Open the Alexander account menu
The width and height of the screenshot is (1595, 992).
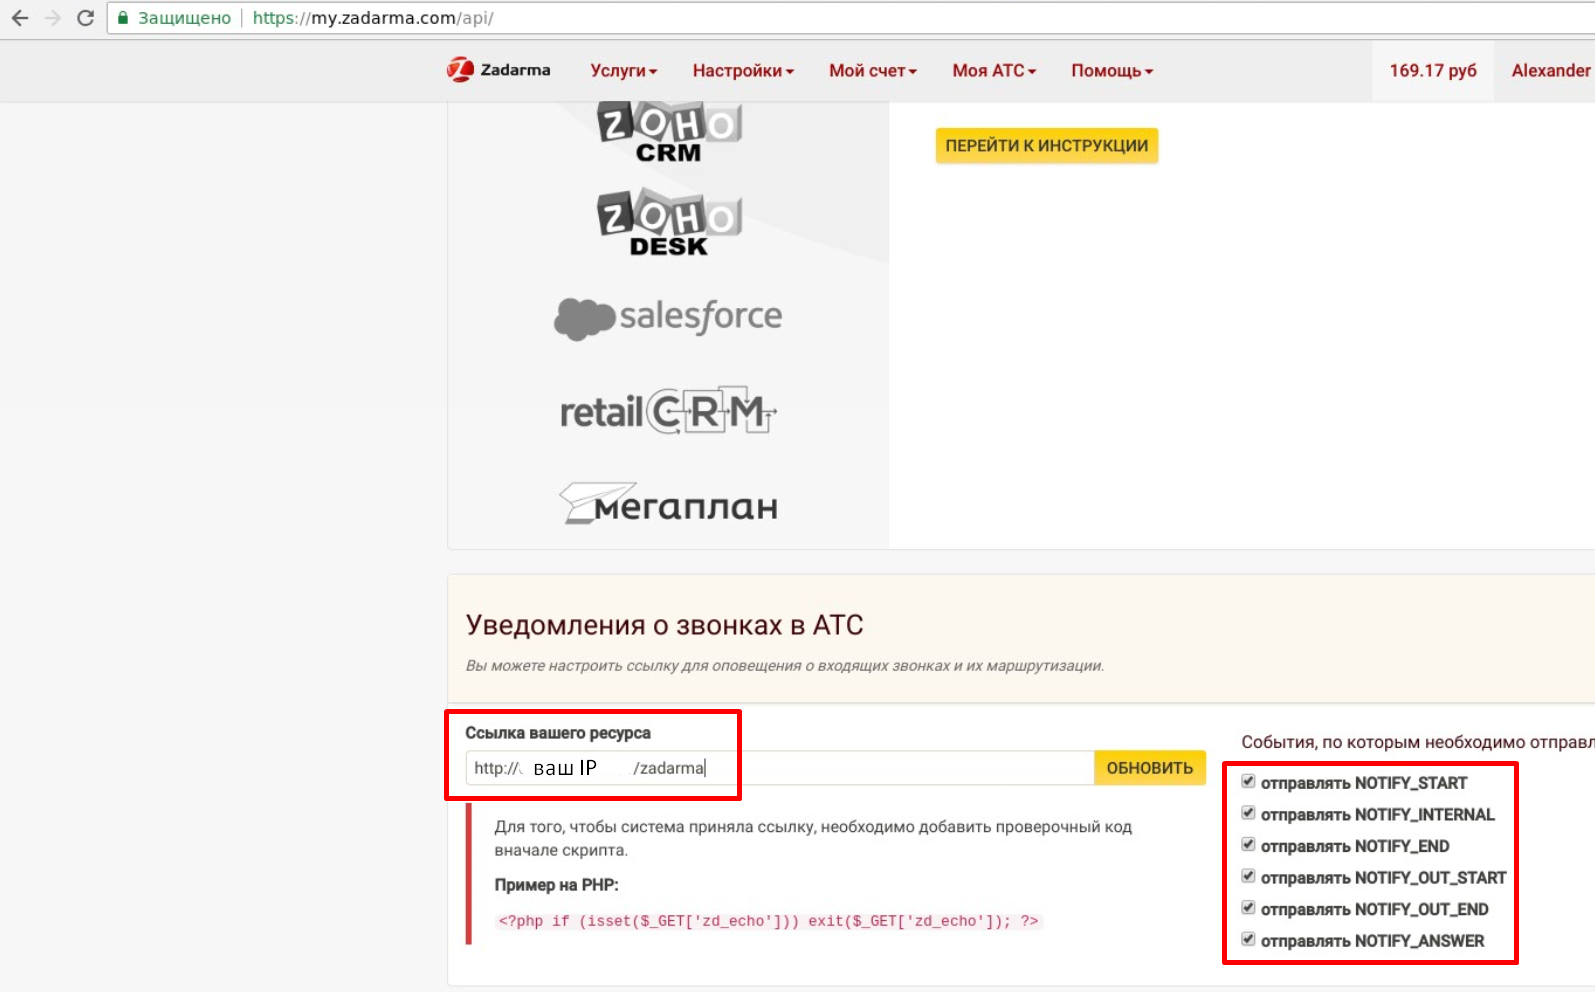tap(1551, 70)
